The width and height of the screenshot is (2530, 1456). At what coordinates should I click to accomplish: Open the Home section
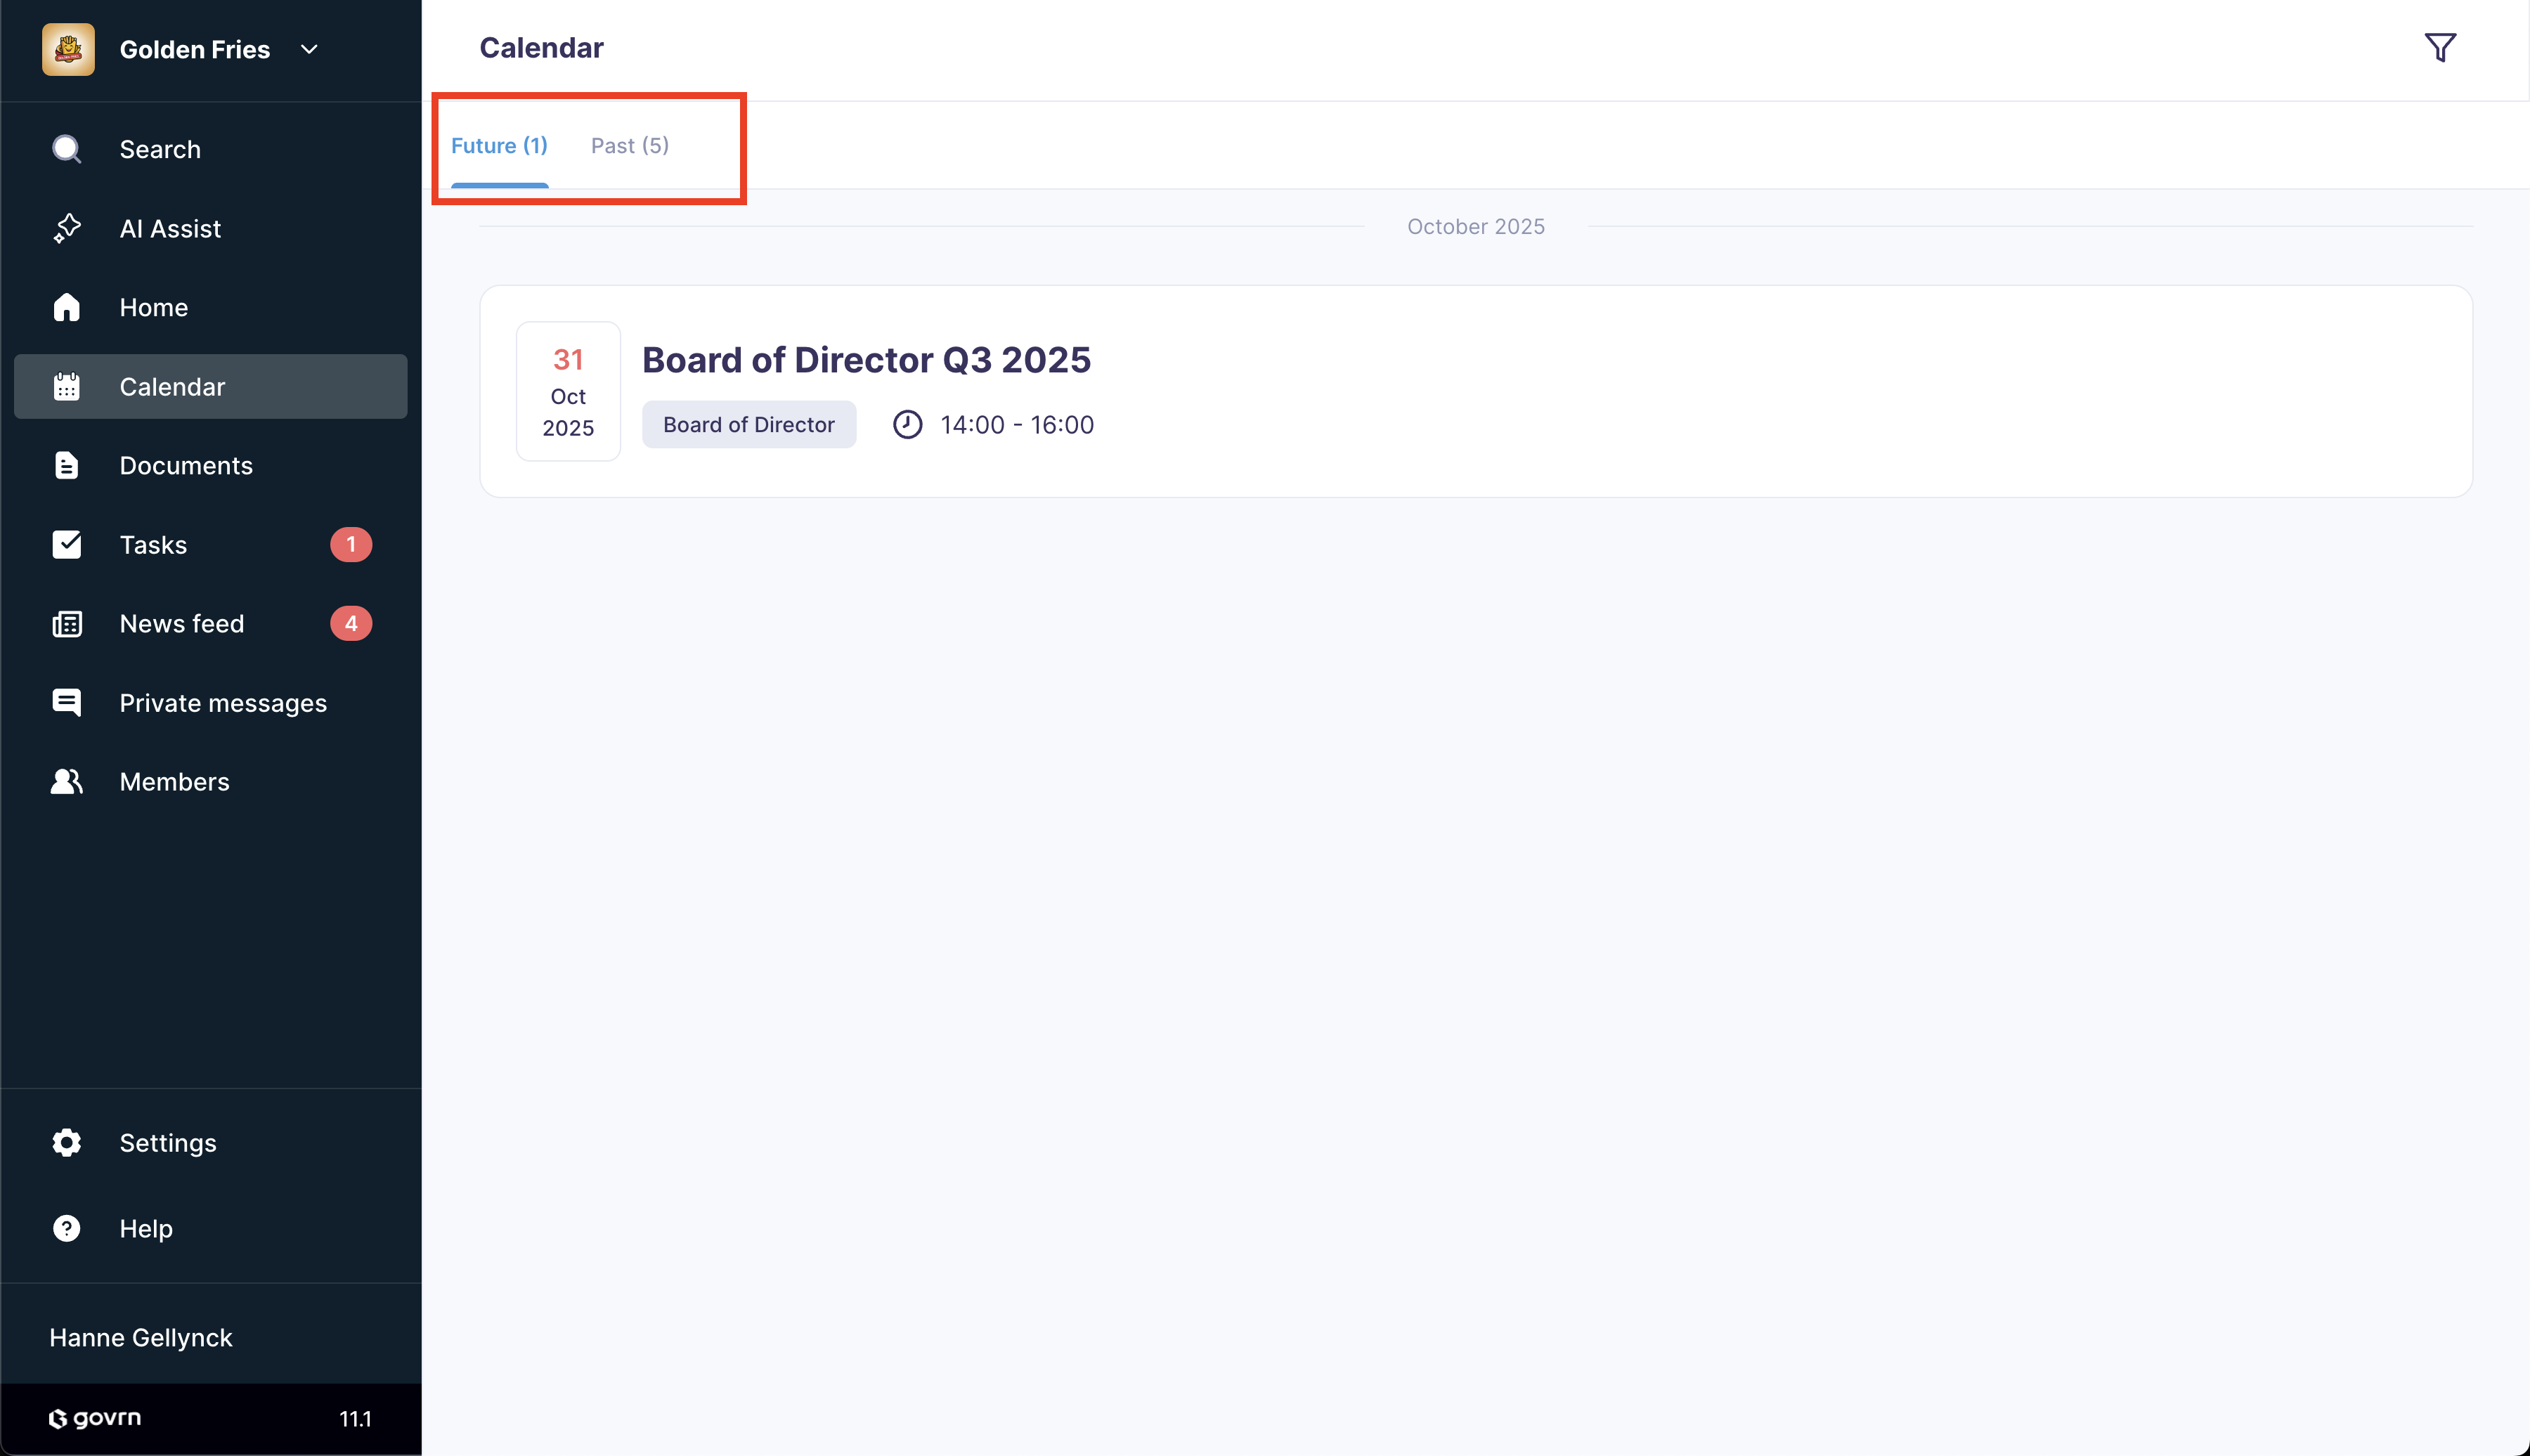153,307
